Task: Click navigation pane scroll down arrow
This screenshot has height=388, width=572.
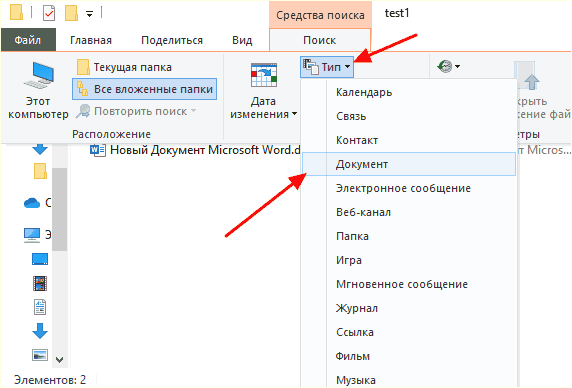Action: pos(59,360)
